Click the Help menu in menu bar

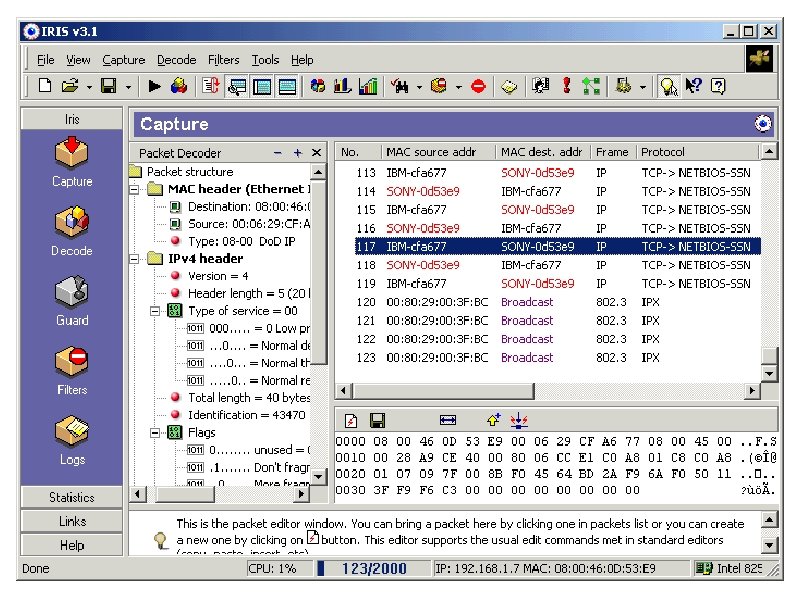(302, 60)
